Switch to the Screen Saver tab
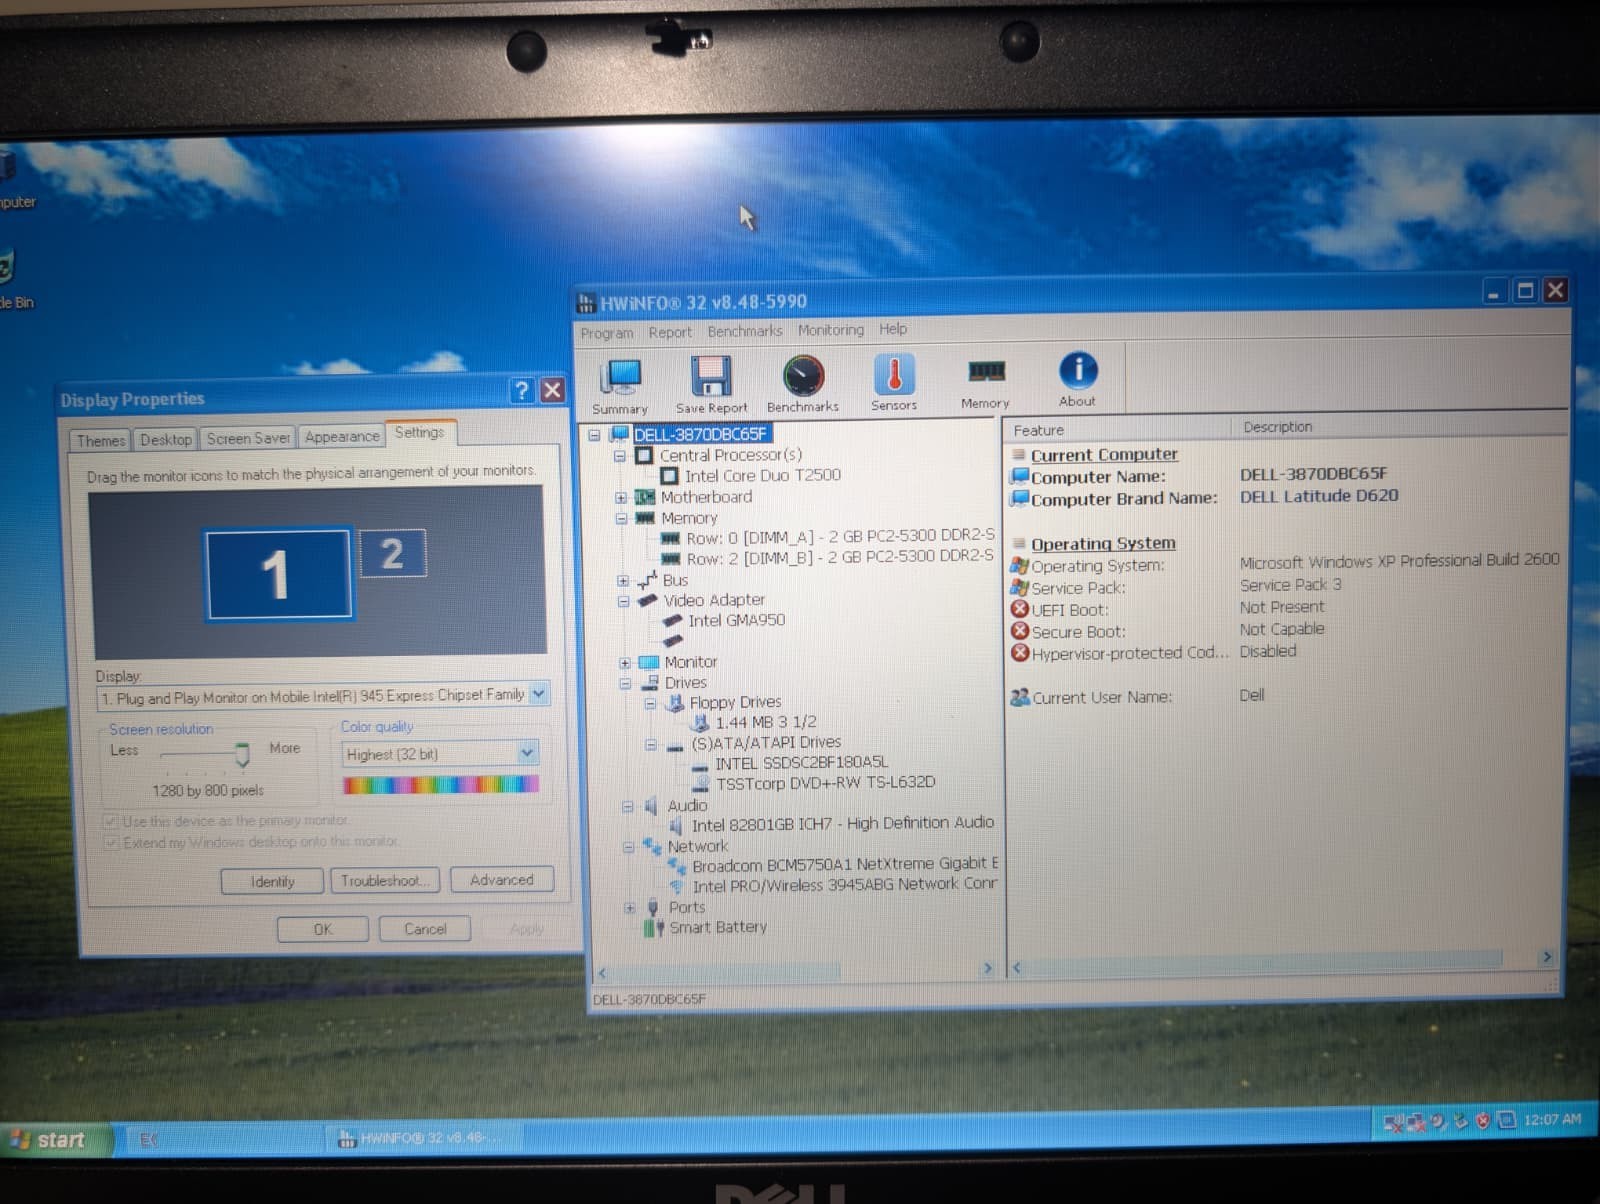 tap(248, 438)
